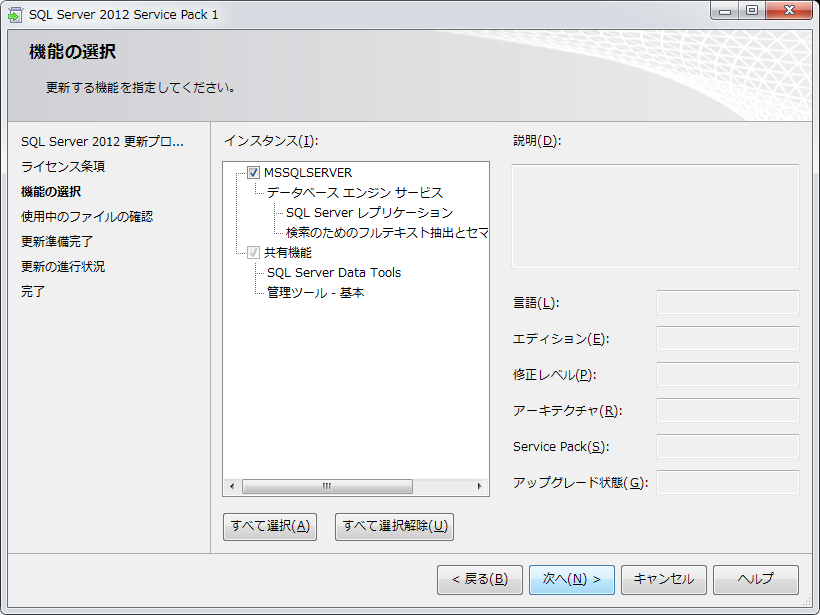Click the 言語 language field

[x=727, y=303]
